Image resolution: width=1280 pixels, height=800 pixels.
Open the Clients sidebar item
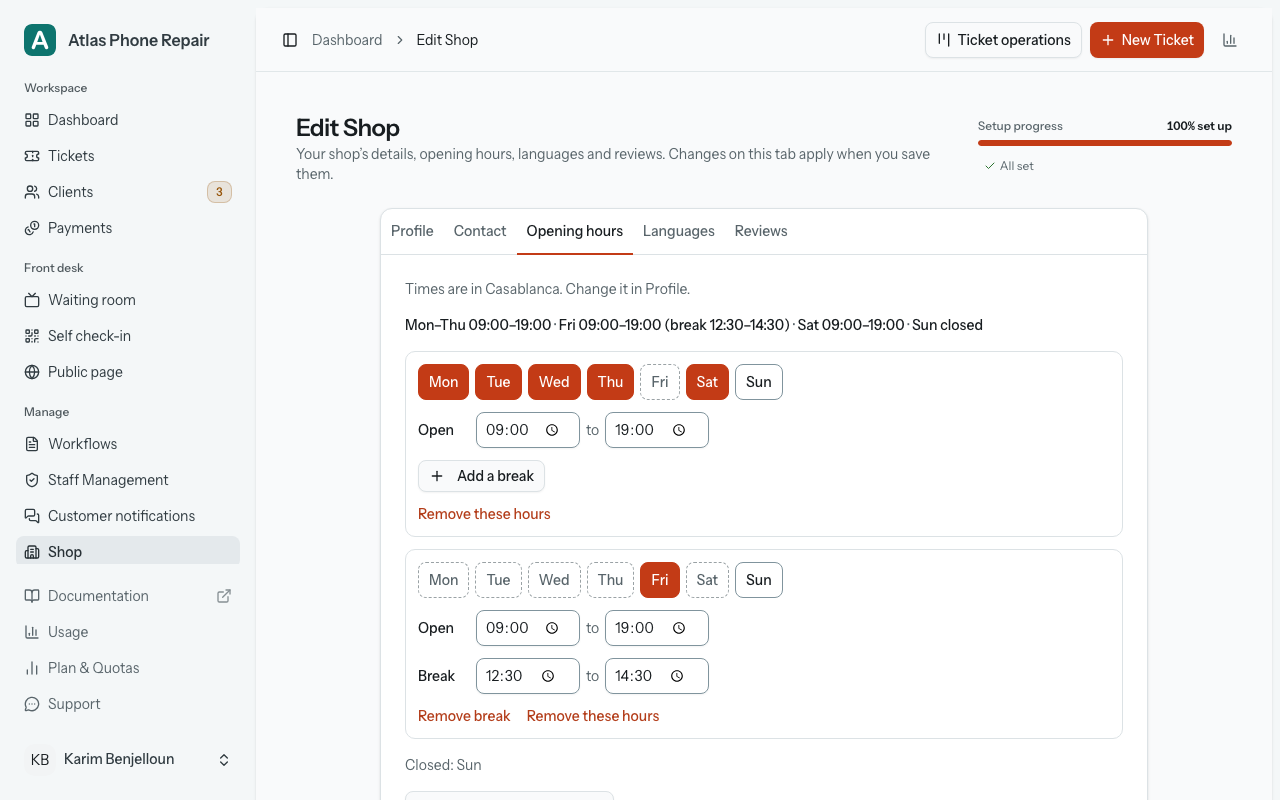[128, 192]
